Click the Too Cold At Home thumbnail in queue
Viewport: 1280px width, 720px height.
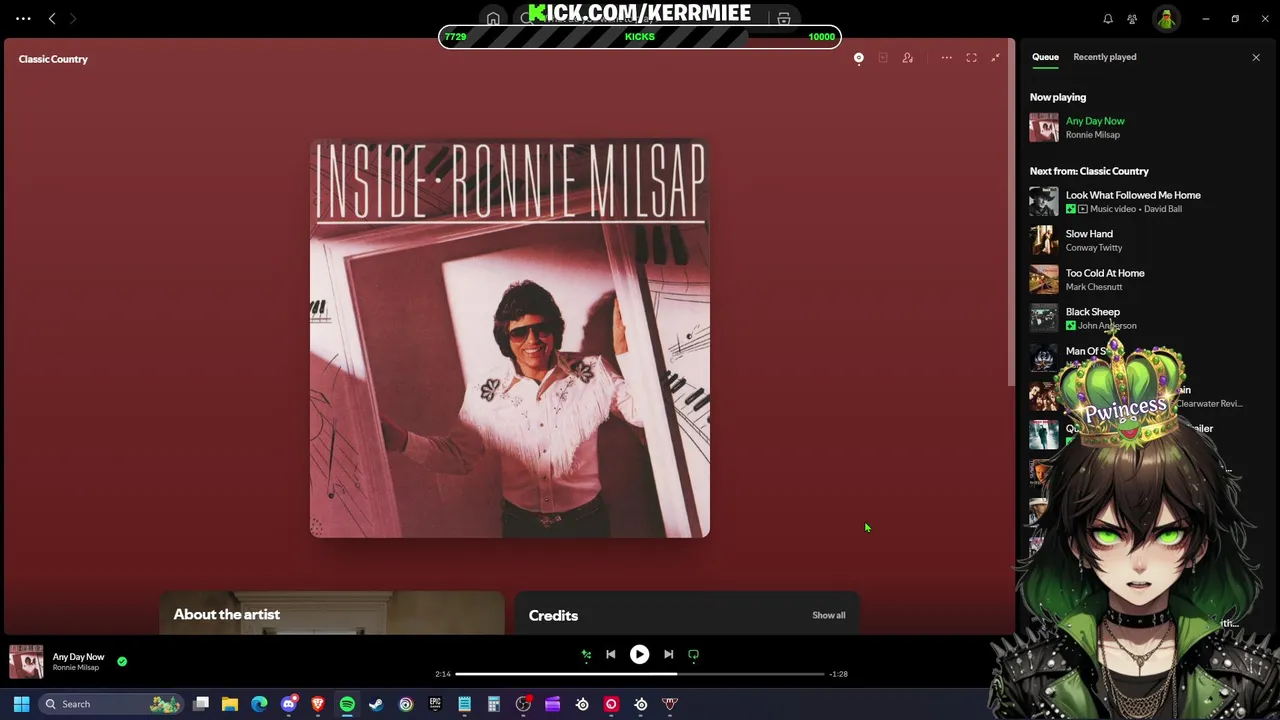click(1044, 279)
